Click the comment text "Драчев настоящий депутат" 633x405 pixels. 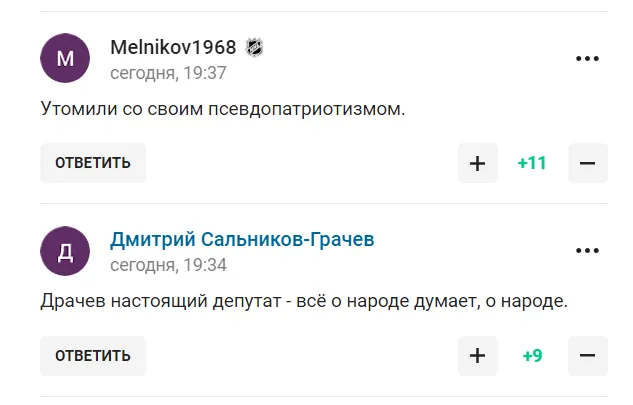pos(304,300)
